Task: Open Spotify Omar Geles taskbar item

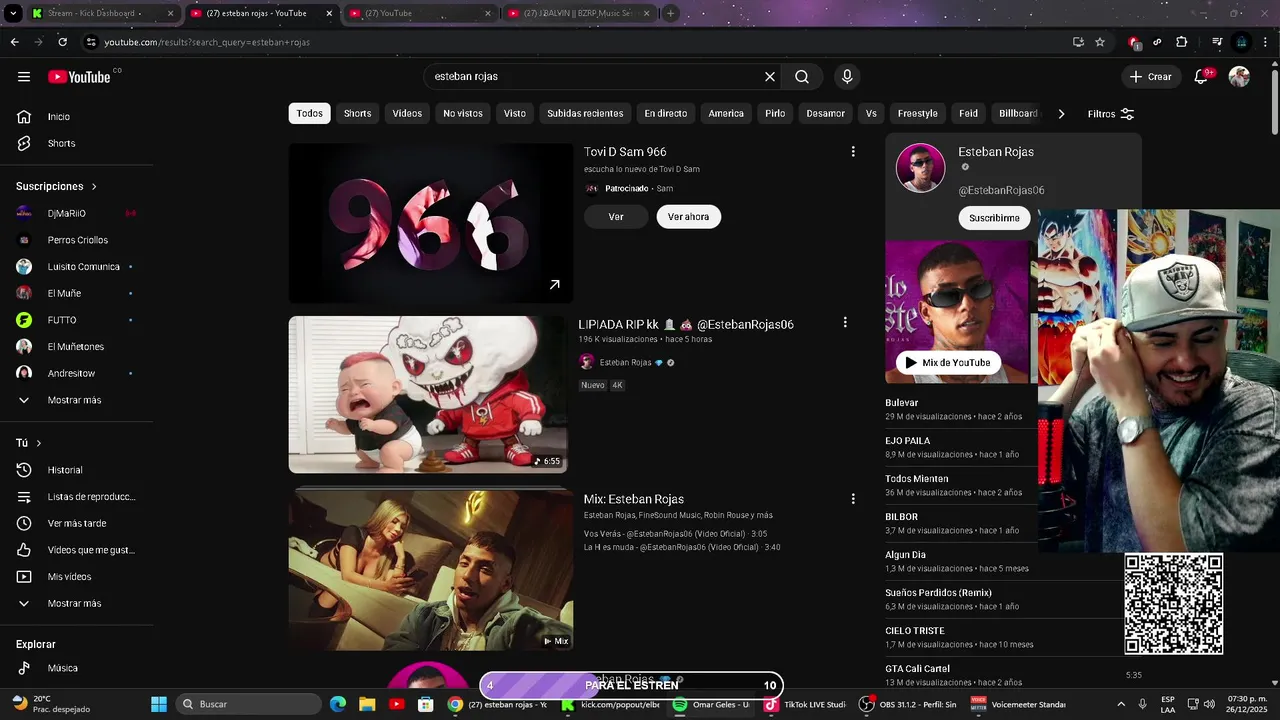Action: pos(711,704)
